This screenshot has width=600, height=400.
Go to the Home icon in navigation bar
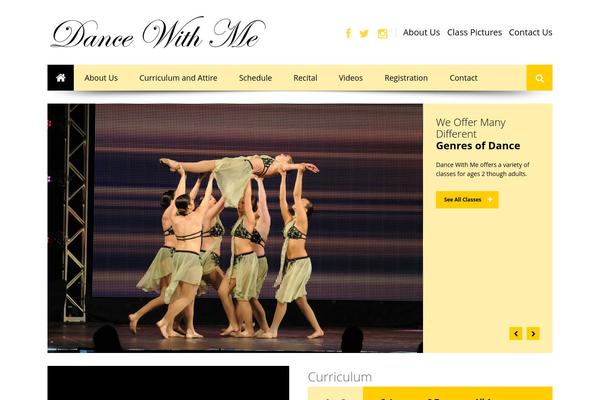(x=60, y=78)
